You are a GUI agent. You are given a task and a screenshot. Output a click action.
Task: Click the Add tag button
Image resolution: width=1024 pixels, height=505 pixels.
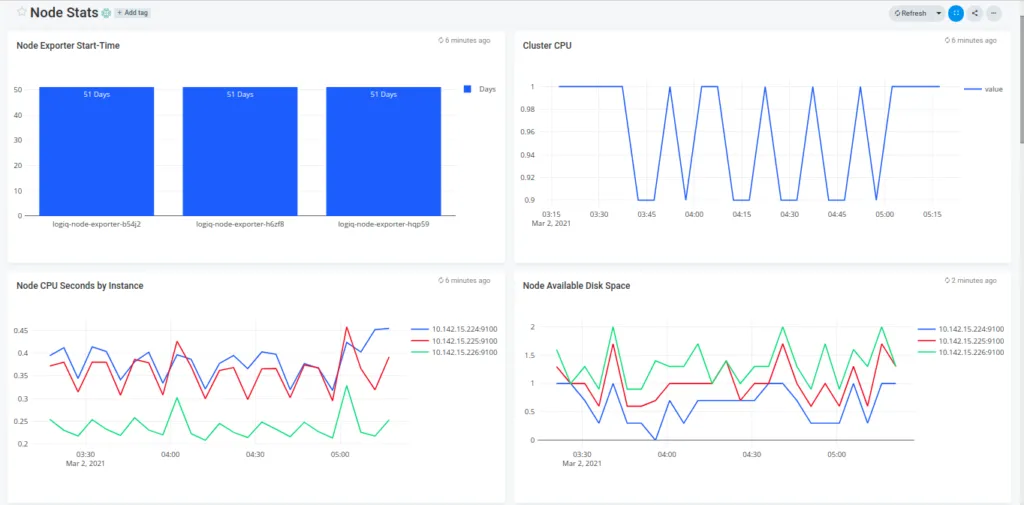[132, 13]
